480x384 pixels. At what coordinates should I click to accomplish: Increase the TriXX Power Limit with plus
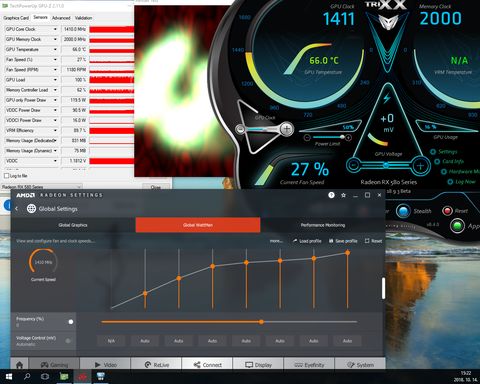(x=349, y=138)
